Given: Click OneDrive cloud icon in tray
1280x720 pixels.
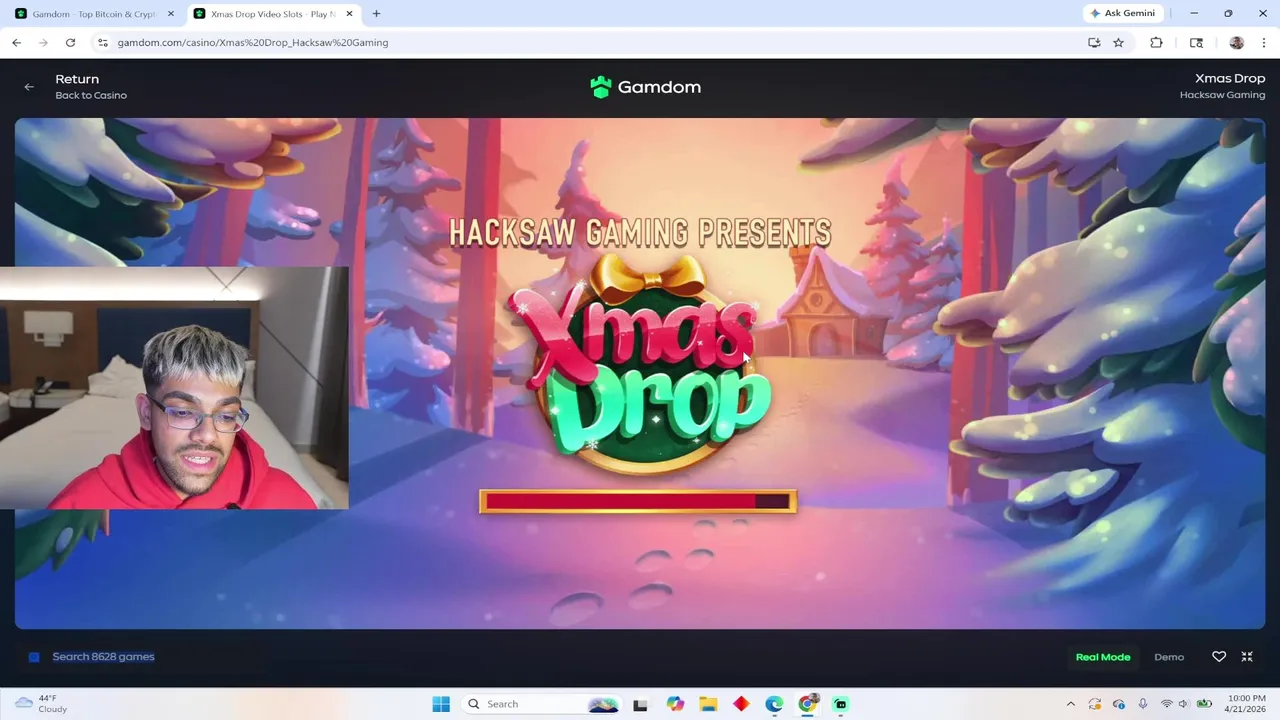Looking at the screenshot, I should point(1119,704).
